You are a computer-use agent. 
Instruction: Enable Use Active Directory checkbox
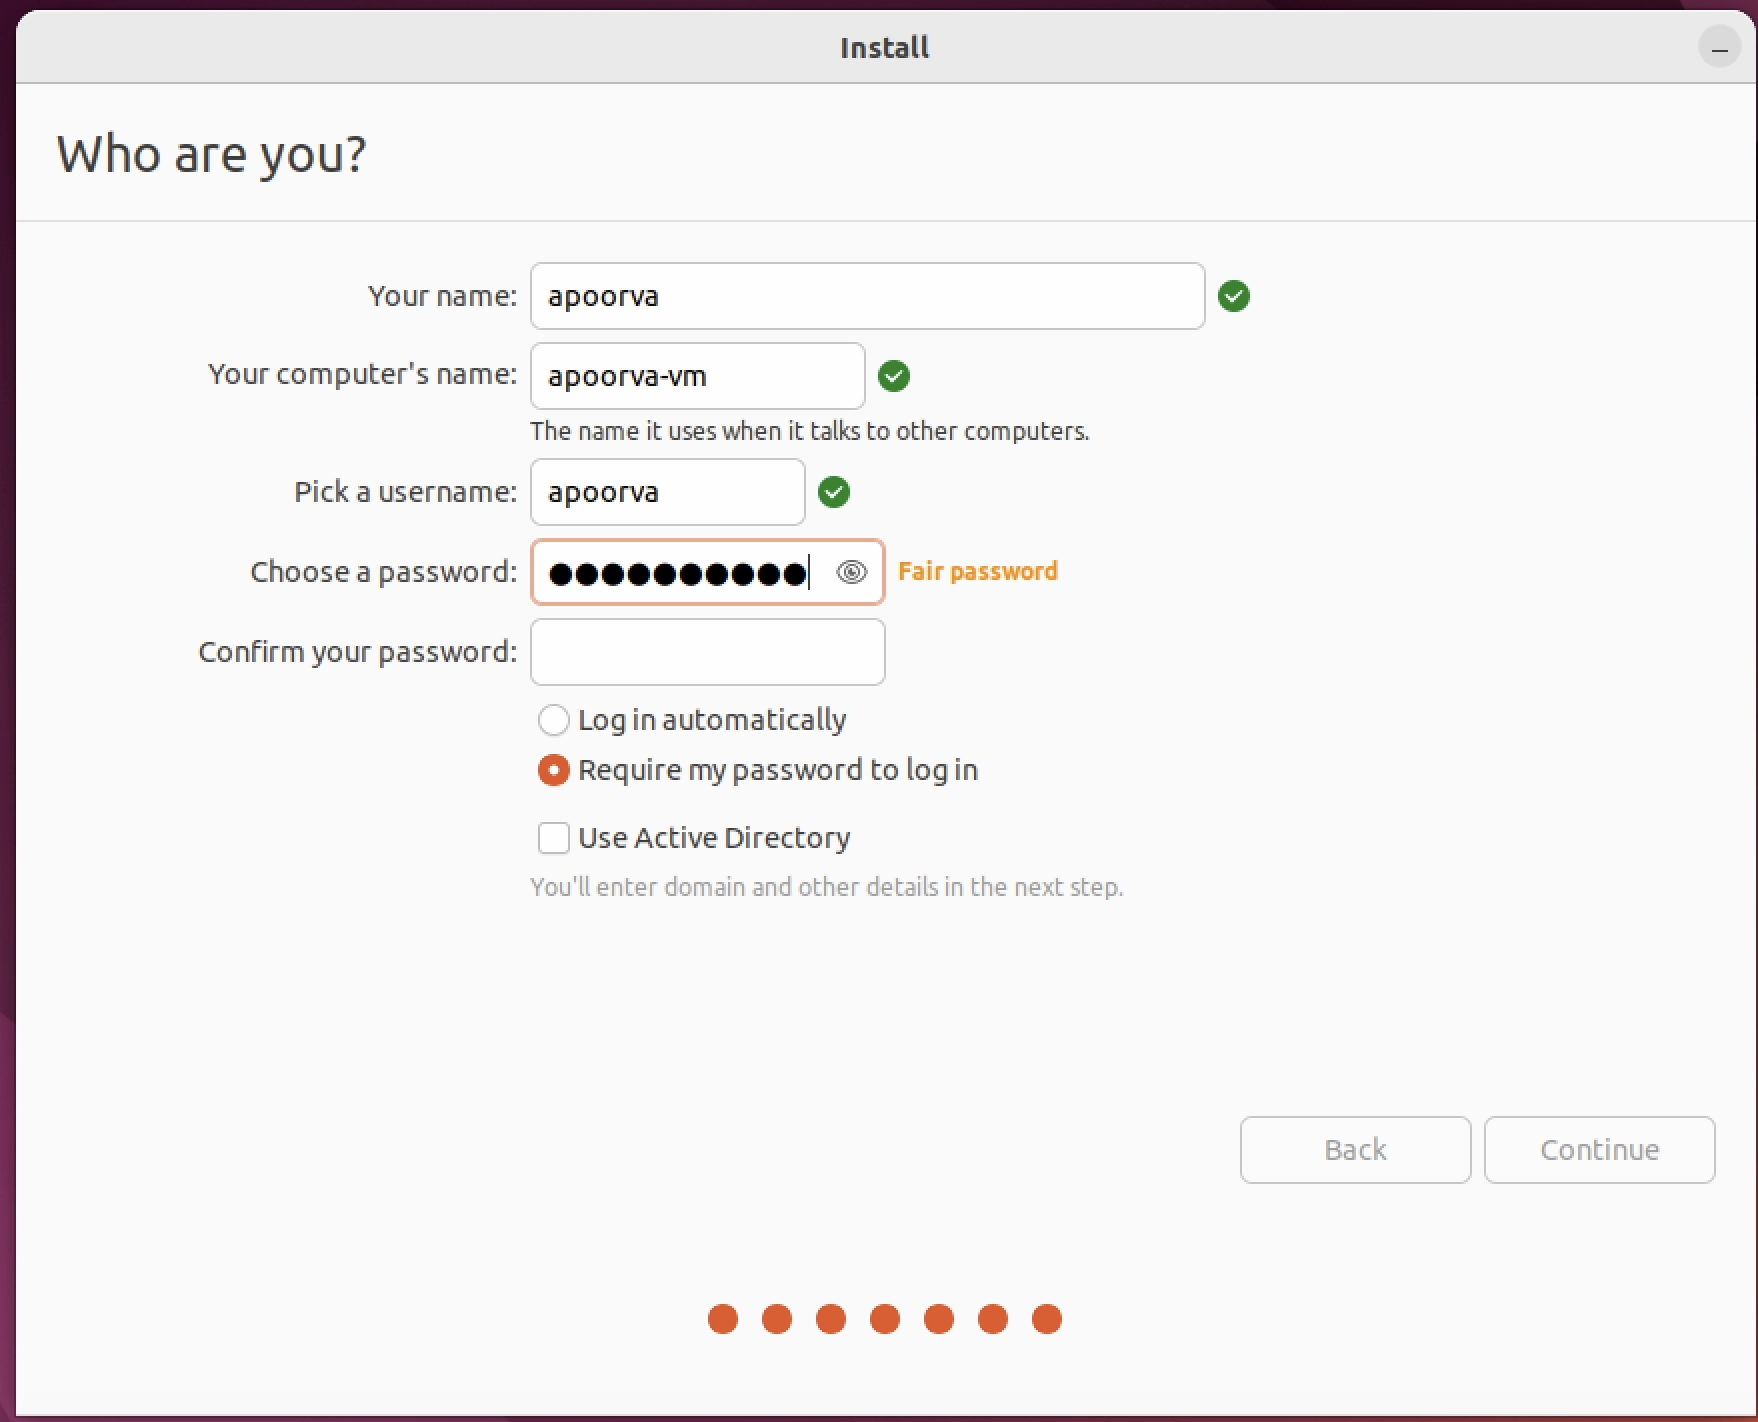tap(554, 838)
